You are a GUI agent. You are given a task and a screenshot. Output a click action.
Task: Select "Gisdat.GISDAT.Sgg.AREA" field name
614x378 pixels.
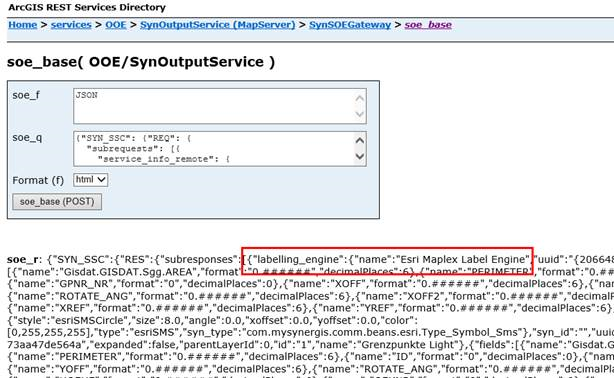[x=127, y=271]
